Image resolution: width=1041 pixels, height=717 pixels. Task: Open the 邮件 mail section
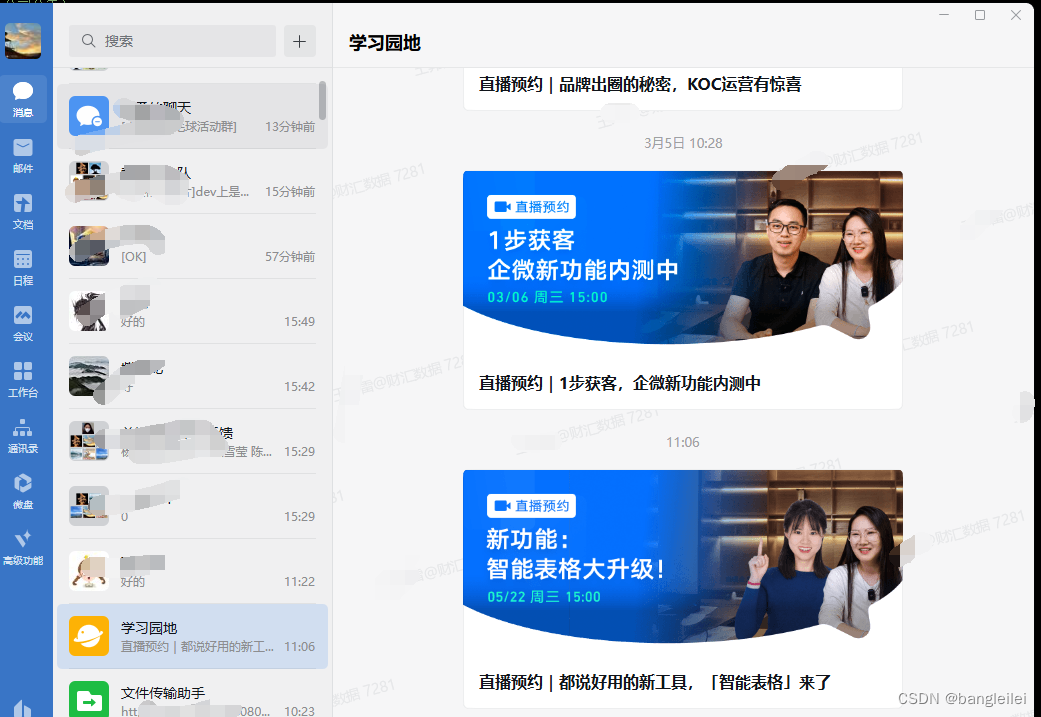coord(23,156)
